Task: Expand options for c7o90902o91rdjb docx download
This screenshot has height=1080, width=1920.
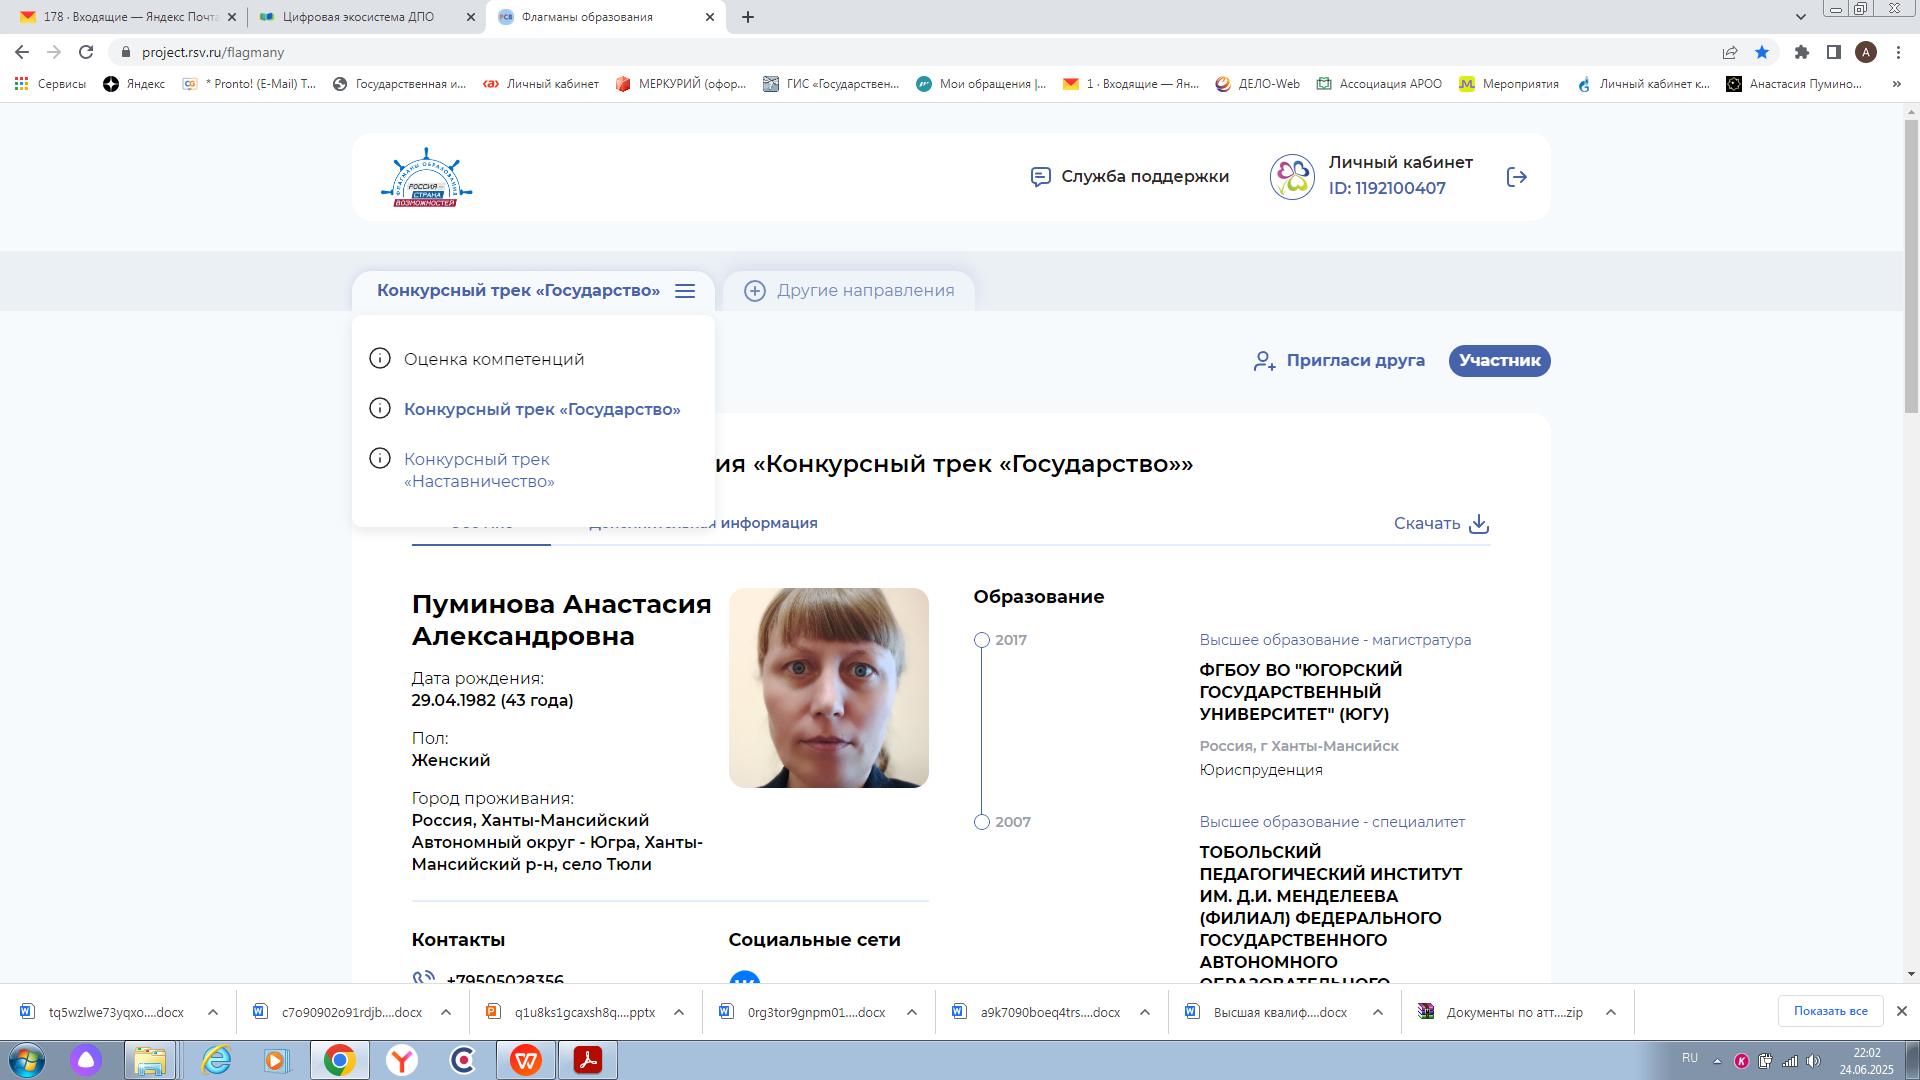Action: click(446, 1012)
